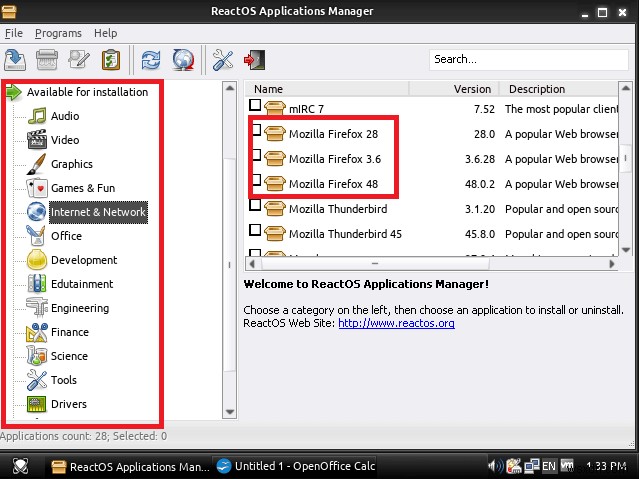The height and width of the screenshot is (479, 640).
Task: Enable the Mozilla Thunderbird 45 checkbox
Action: point(255,230)
